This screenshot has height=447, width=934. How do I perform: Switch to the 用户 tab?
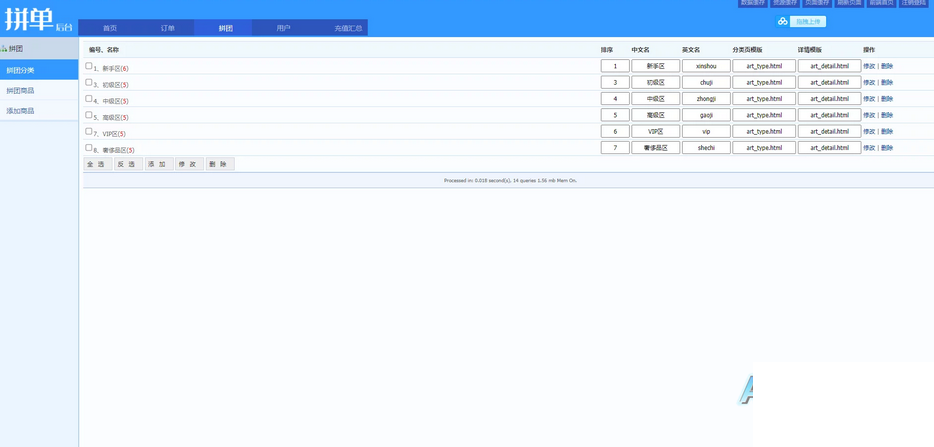coord(283,28)
